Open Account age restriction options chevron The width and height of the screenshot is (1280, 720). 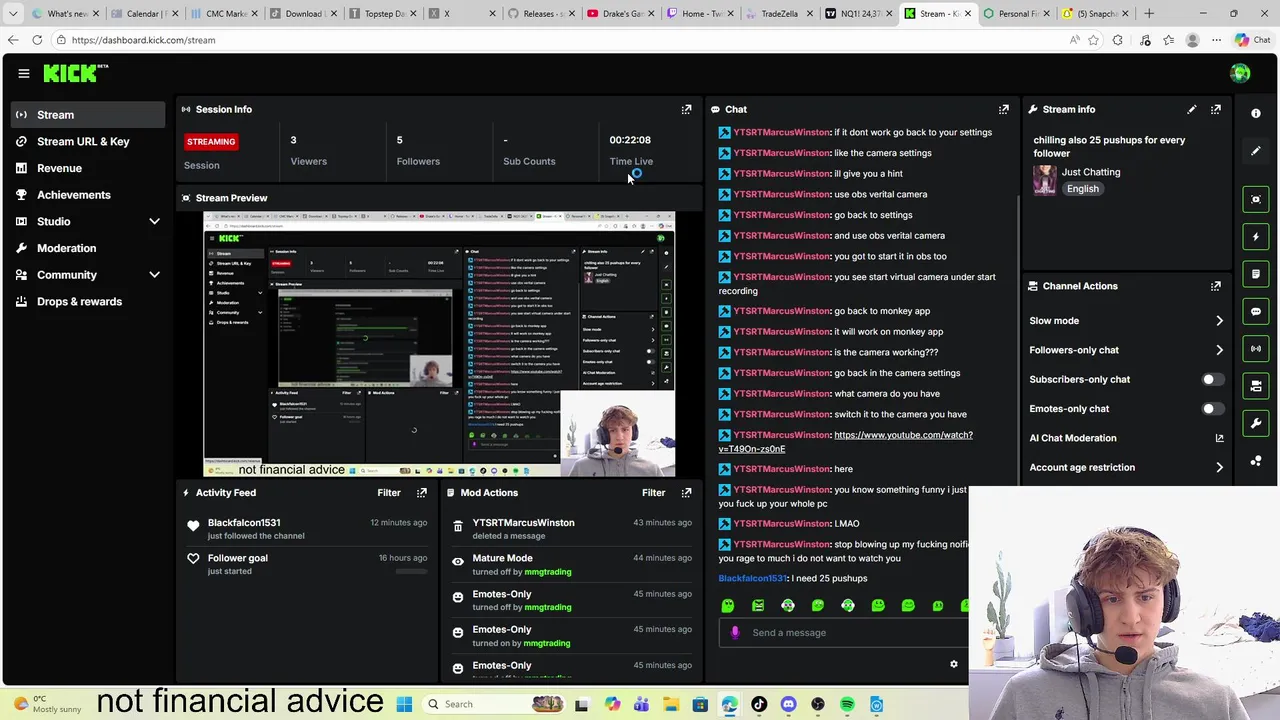tap(1219, 467)
